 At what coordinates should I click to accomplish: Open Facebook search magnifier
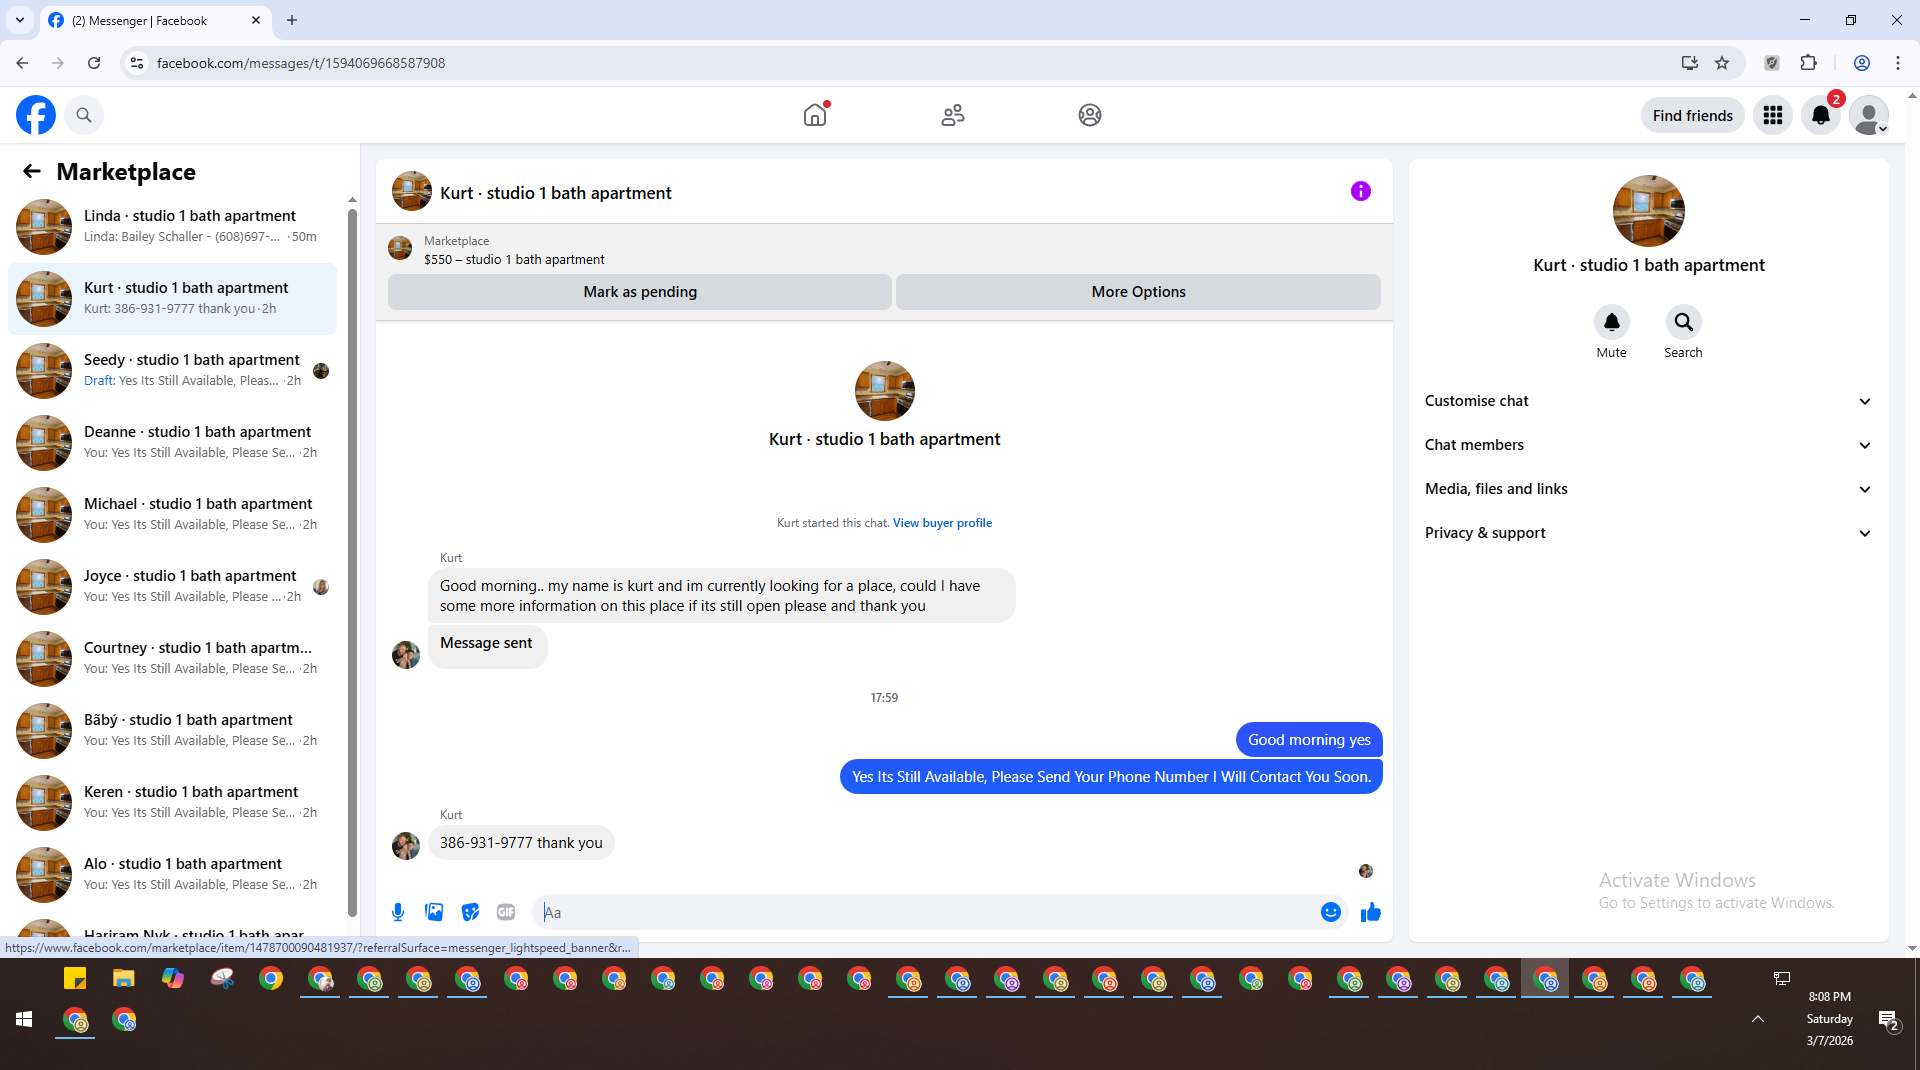coord(84,115)
